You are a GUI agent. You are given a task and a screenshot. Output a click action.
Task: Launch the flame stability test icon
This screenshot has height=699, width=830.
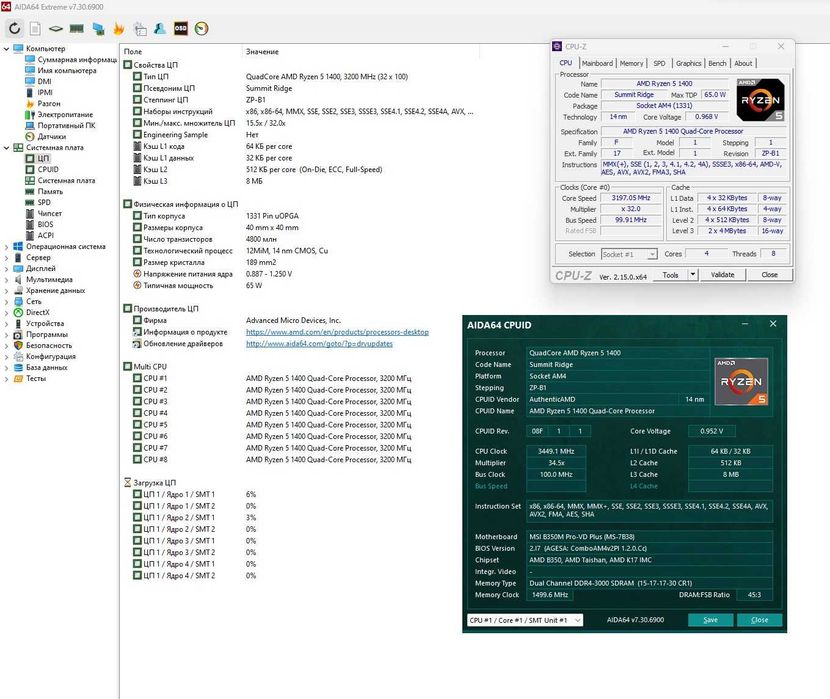(119, 29)
